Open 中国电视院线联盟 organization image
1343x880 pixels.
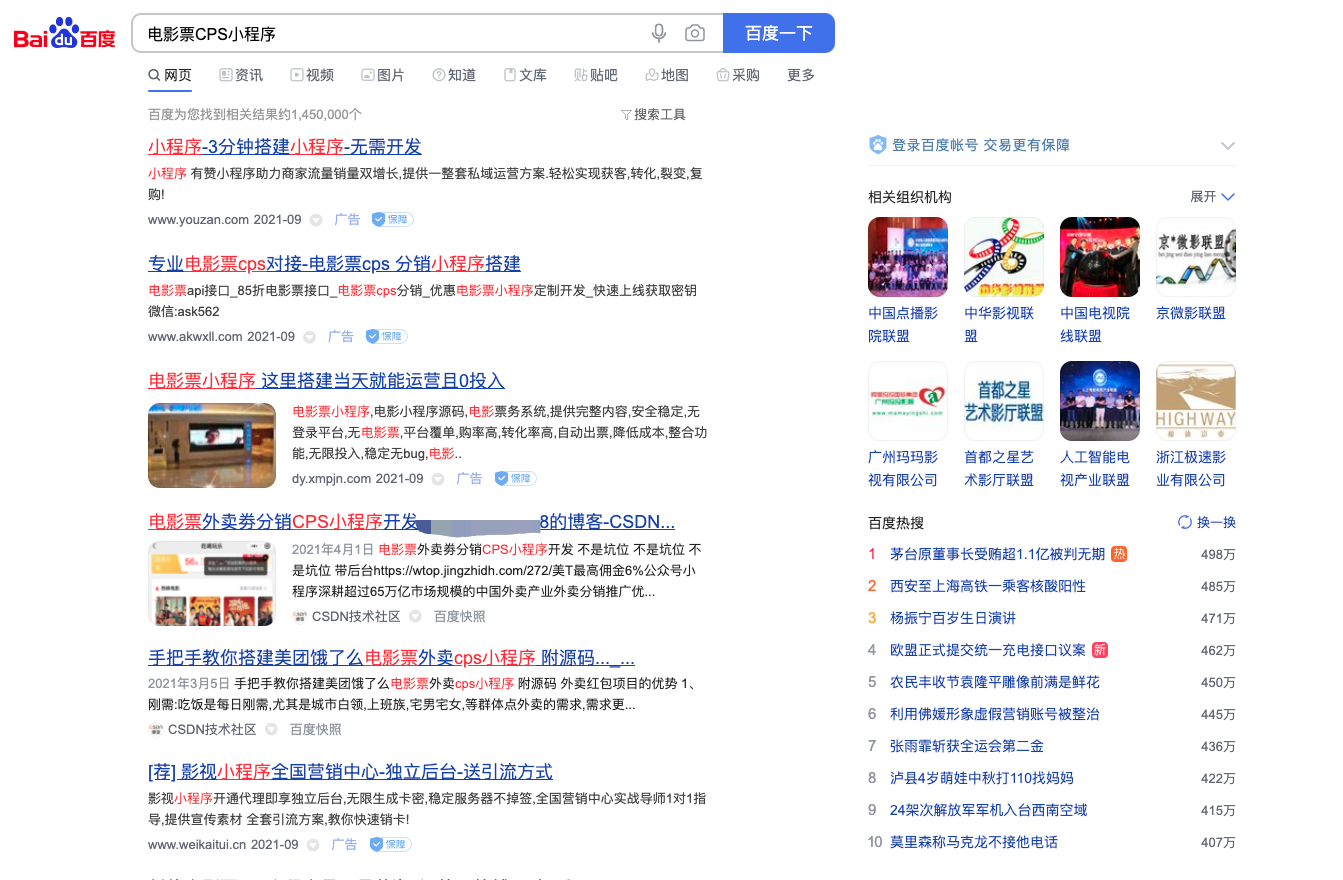(1100, 257)
